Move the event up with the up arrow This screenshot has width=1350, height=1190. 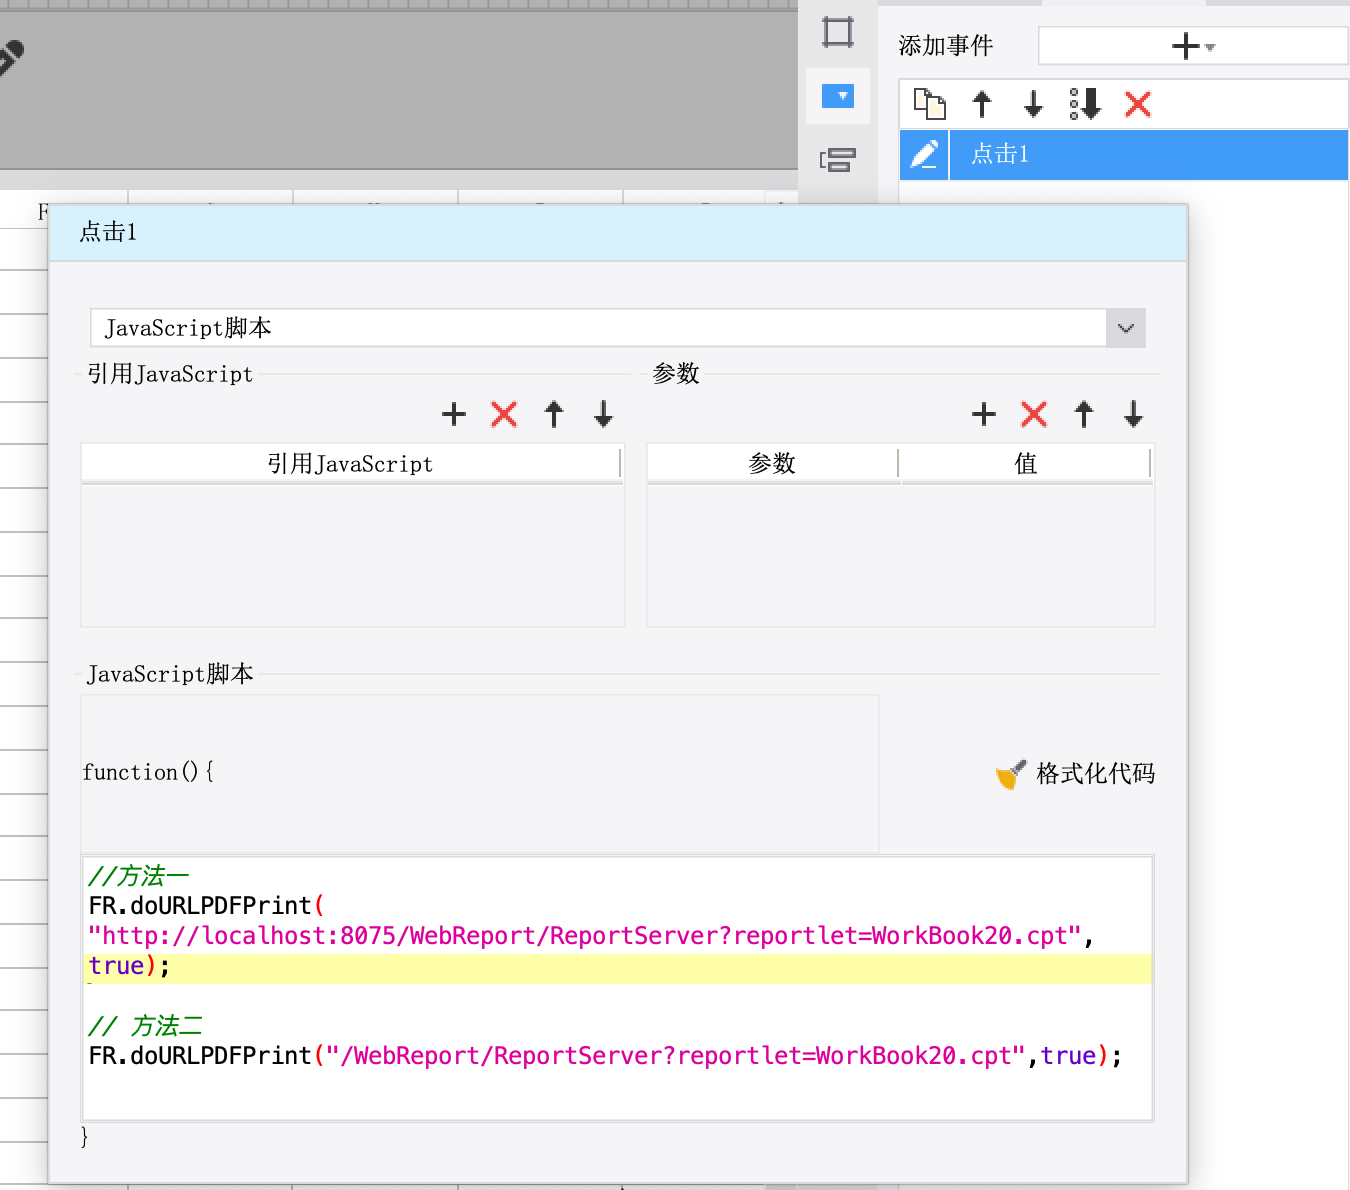click(982, 104)
